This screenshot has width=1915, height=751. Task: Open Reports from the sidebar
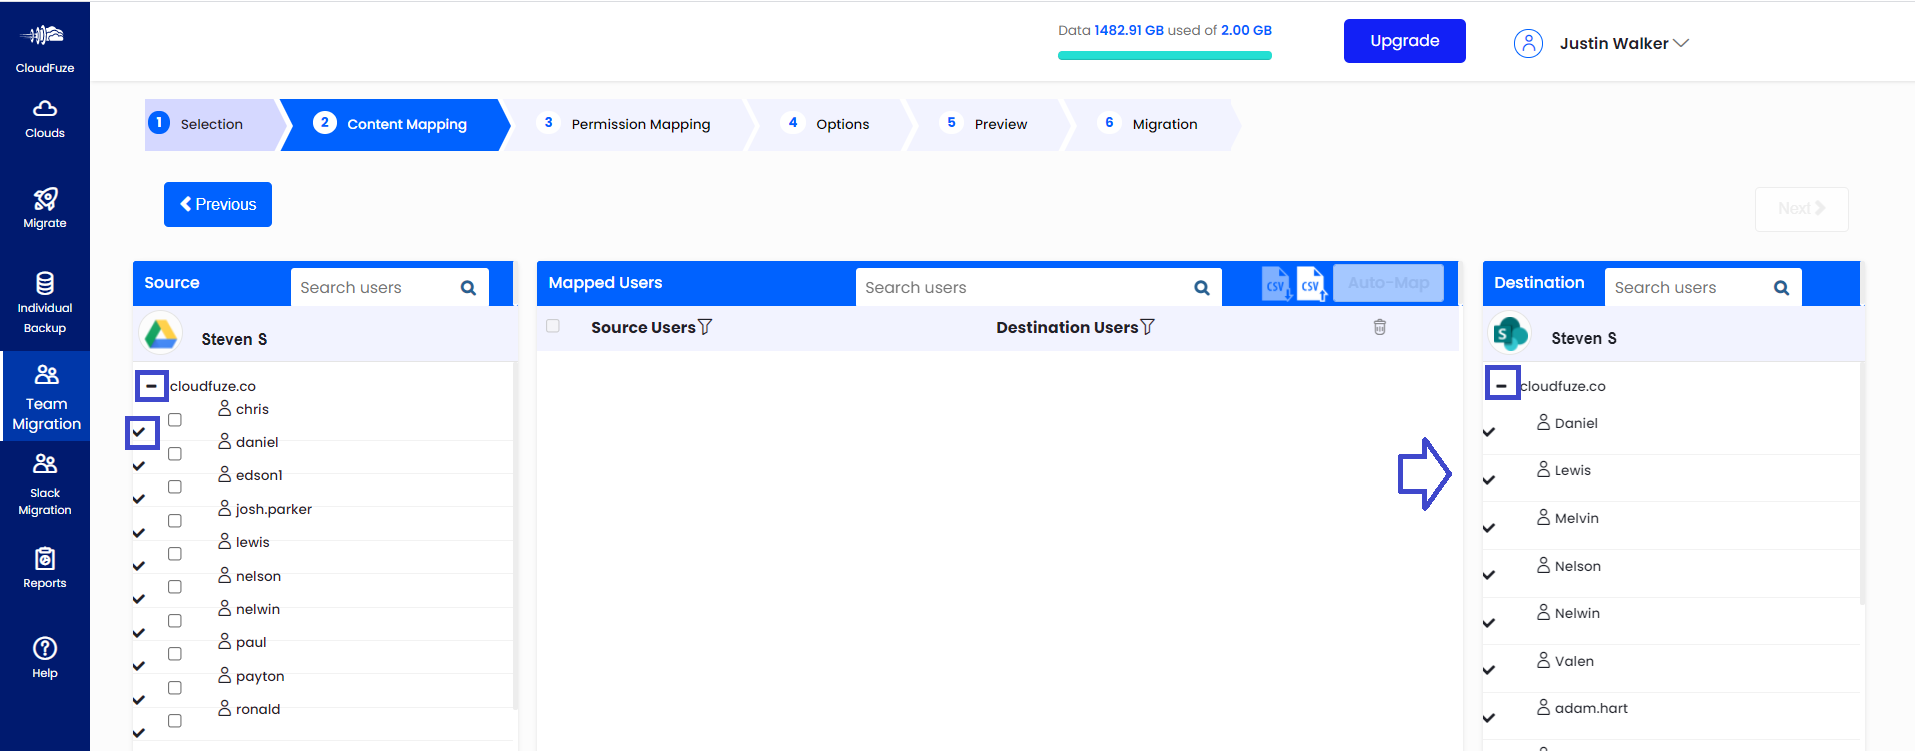tap(45, 567)
